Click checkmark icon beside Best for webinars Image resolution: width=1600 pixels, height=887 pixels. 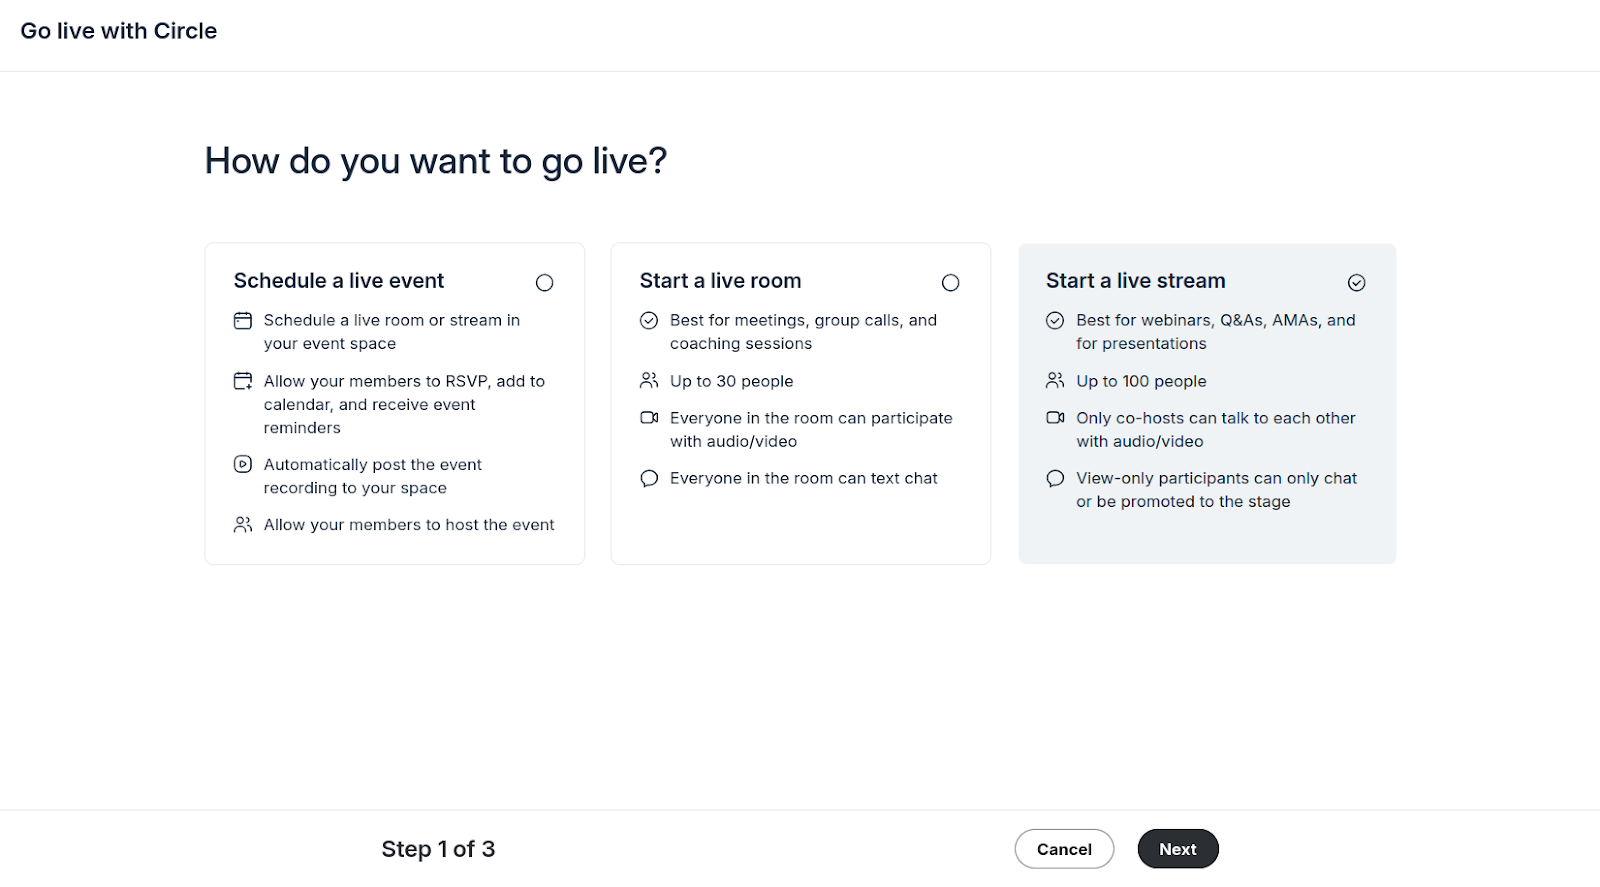click(x=1055, y=321)
